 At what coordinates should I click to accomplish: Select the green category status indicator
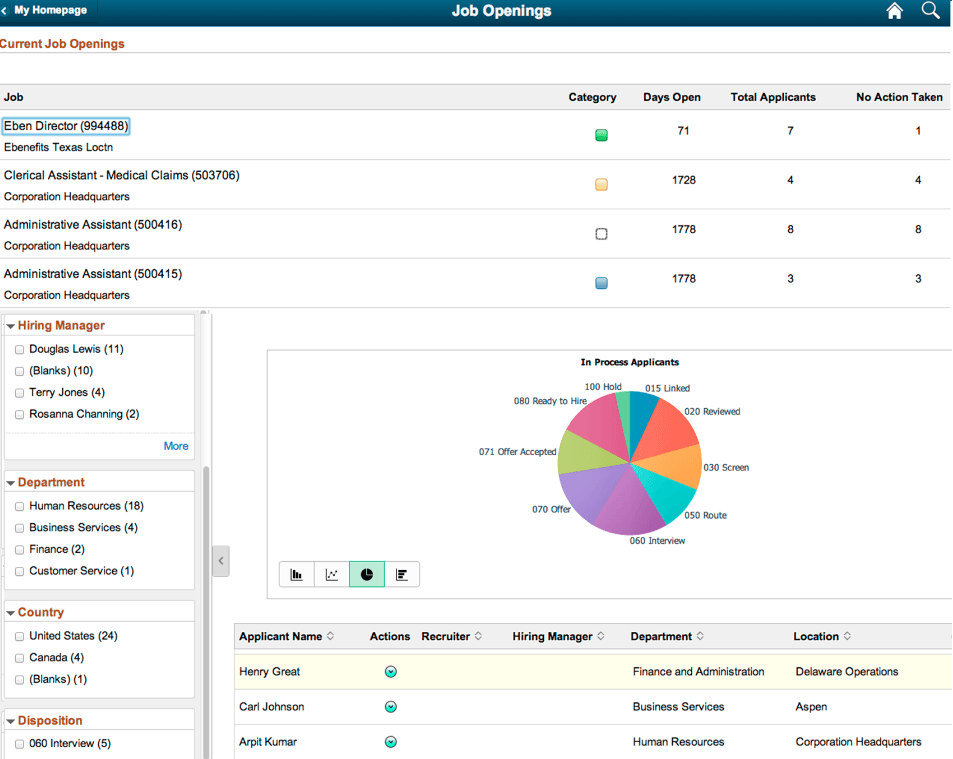tap(600, 134)
